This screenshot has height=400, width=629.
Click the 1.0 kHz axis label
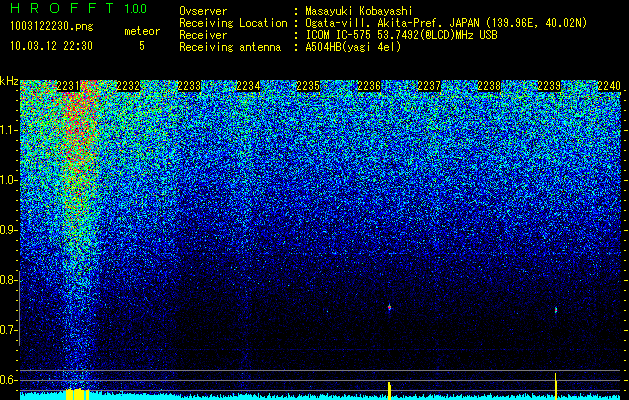9,180
